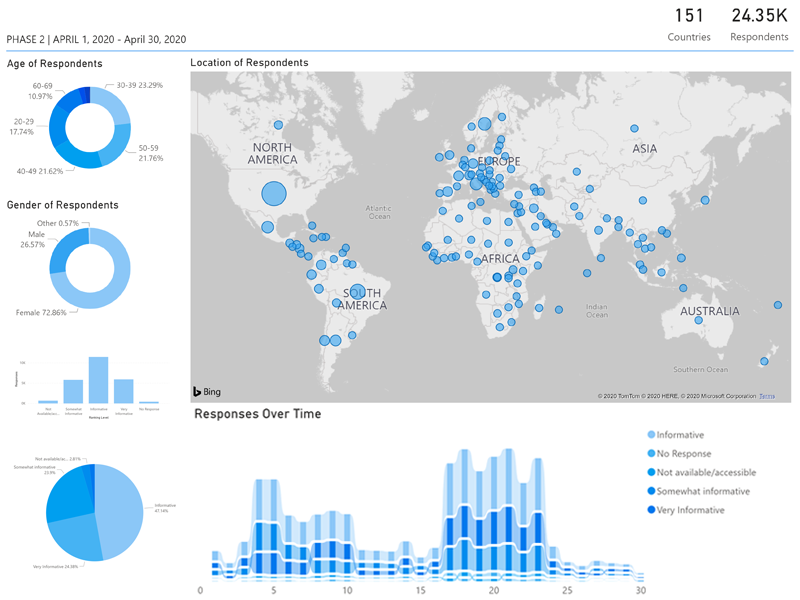Click the 'Respondents' card label
The height and width of the screenshot is (600, 800).
click(x=759, y=37)
